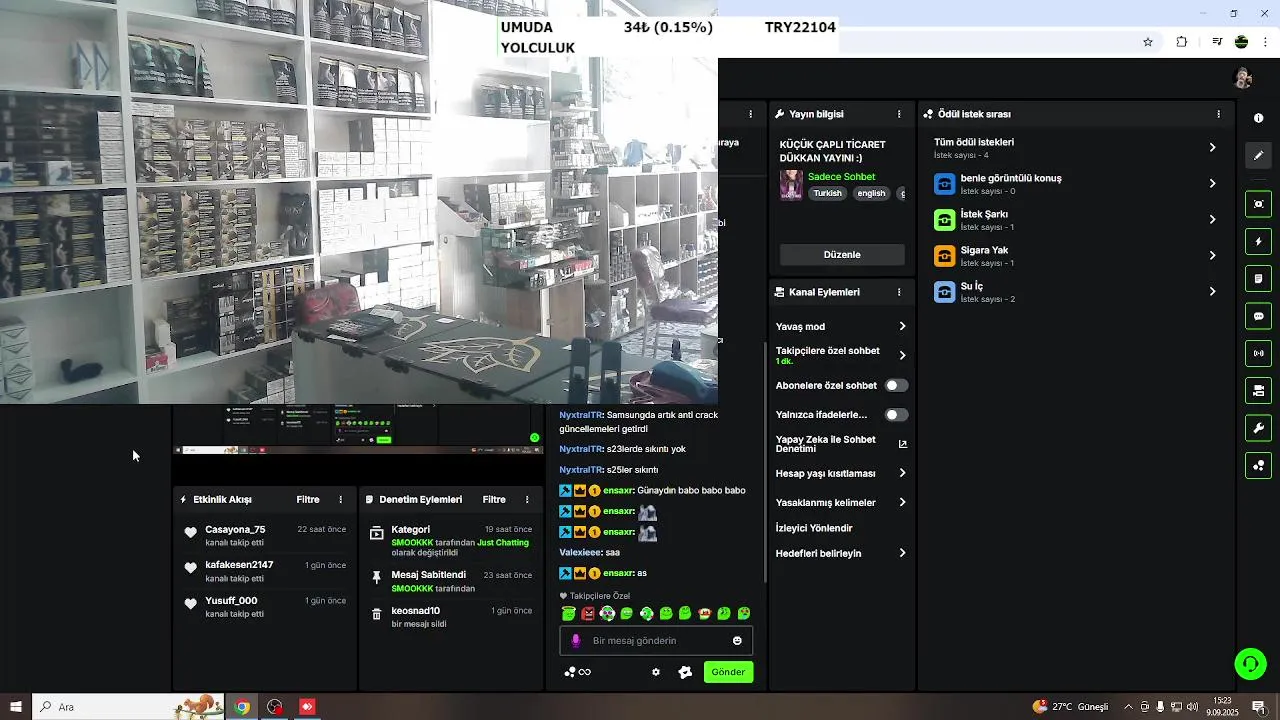Viewport: 1280px width, 720px height.
Task: Click the green Gönder button
Action: pyautogui.click(x=728, y=672)
